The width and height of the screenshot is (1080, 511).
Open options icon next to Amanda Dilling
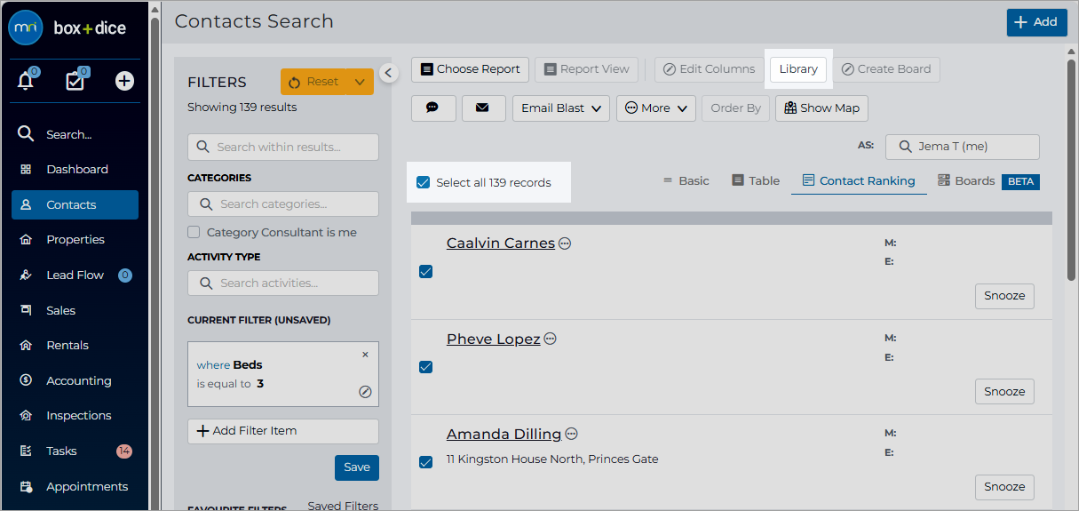point(571,434)
